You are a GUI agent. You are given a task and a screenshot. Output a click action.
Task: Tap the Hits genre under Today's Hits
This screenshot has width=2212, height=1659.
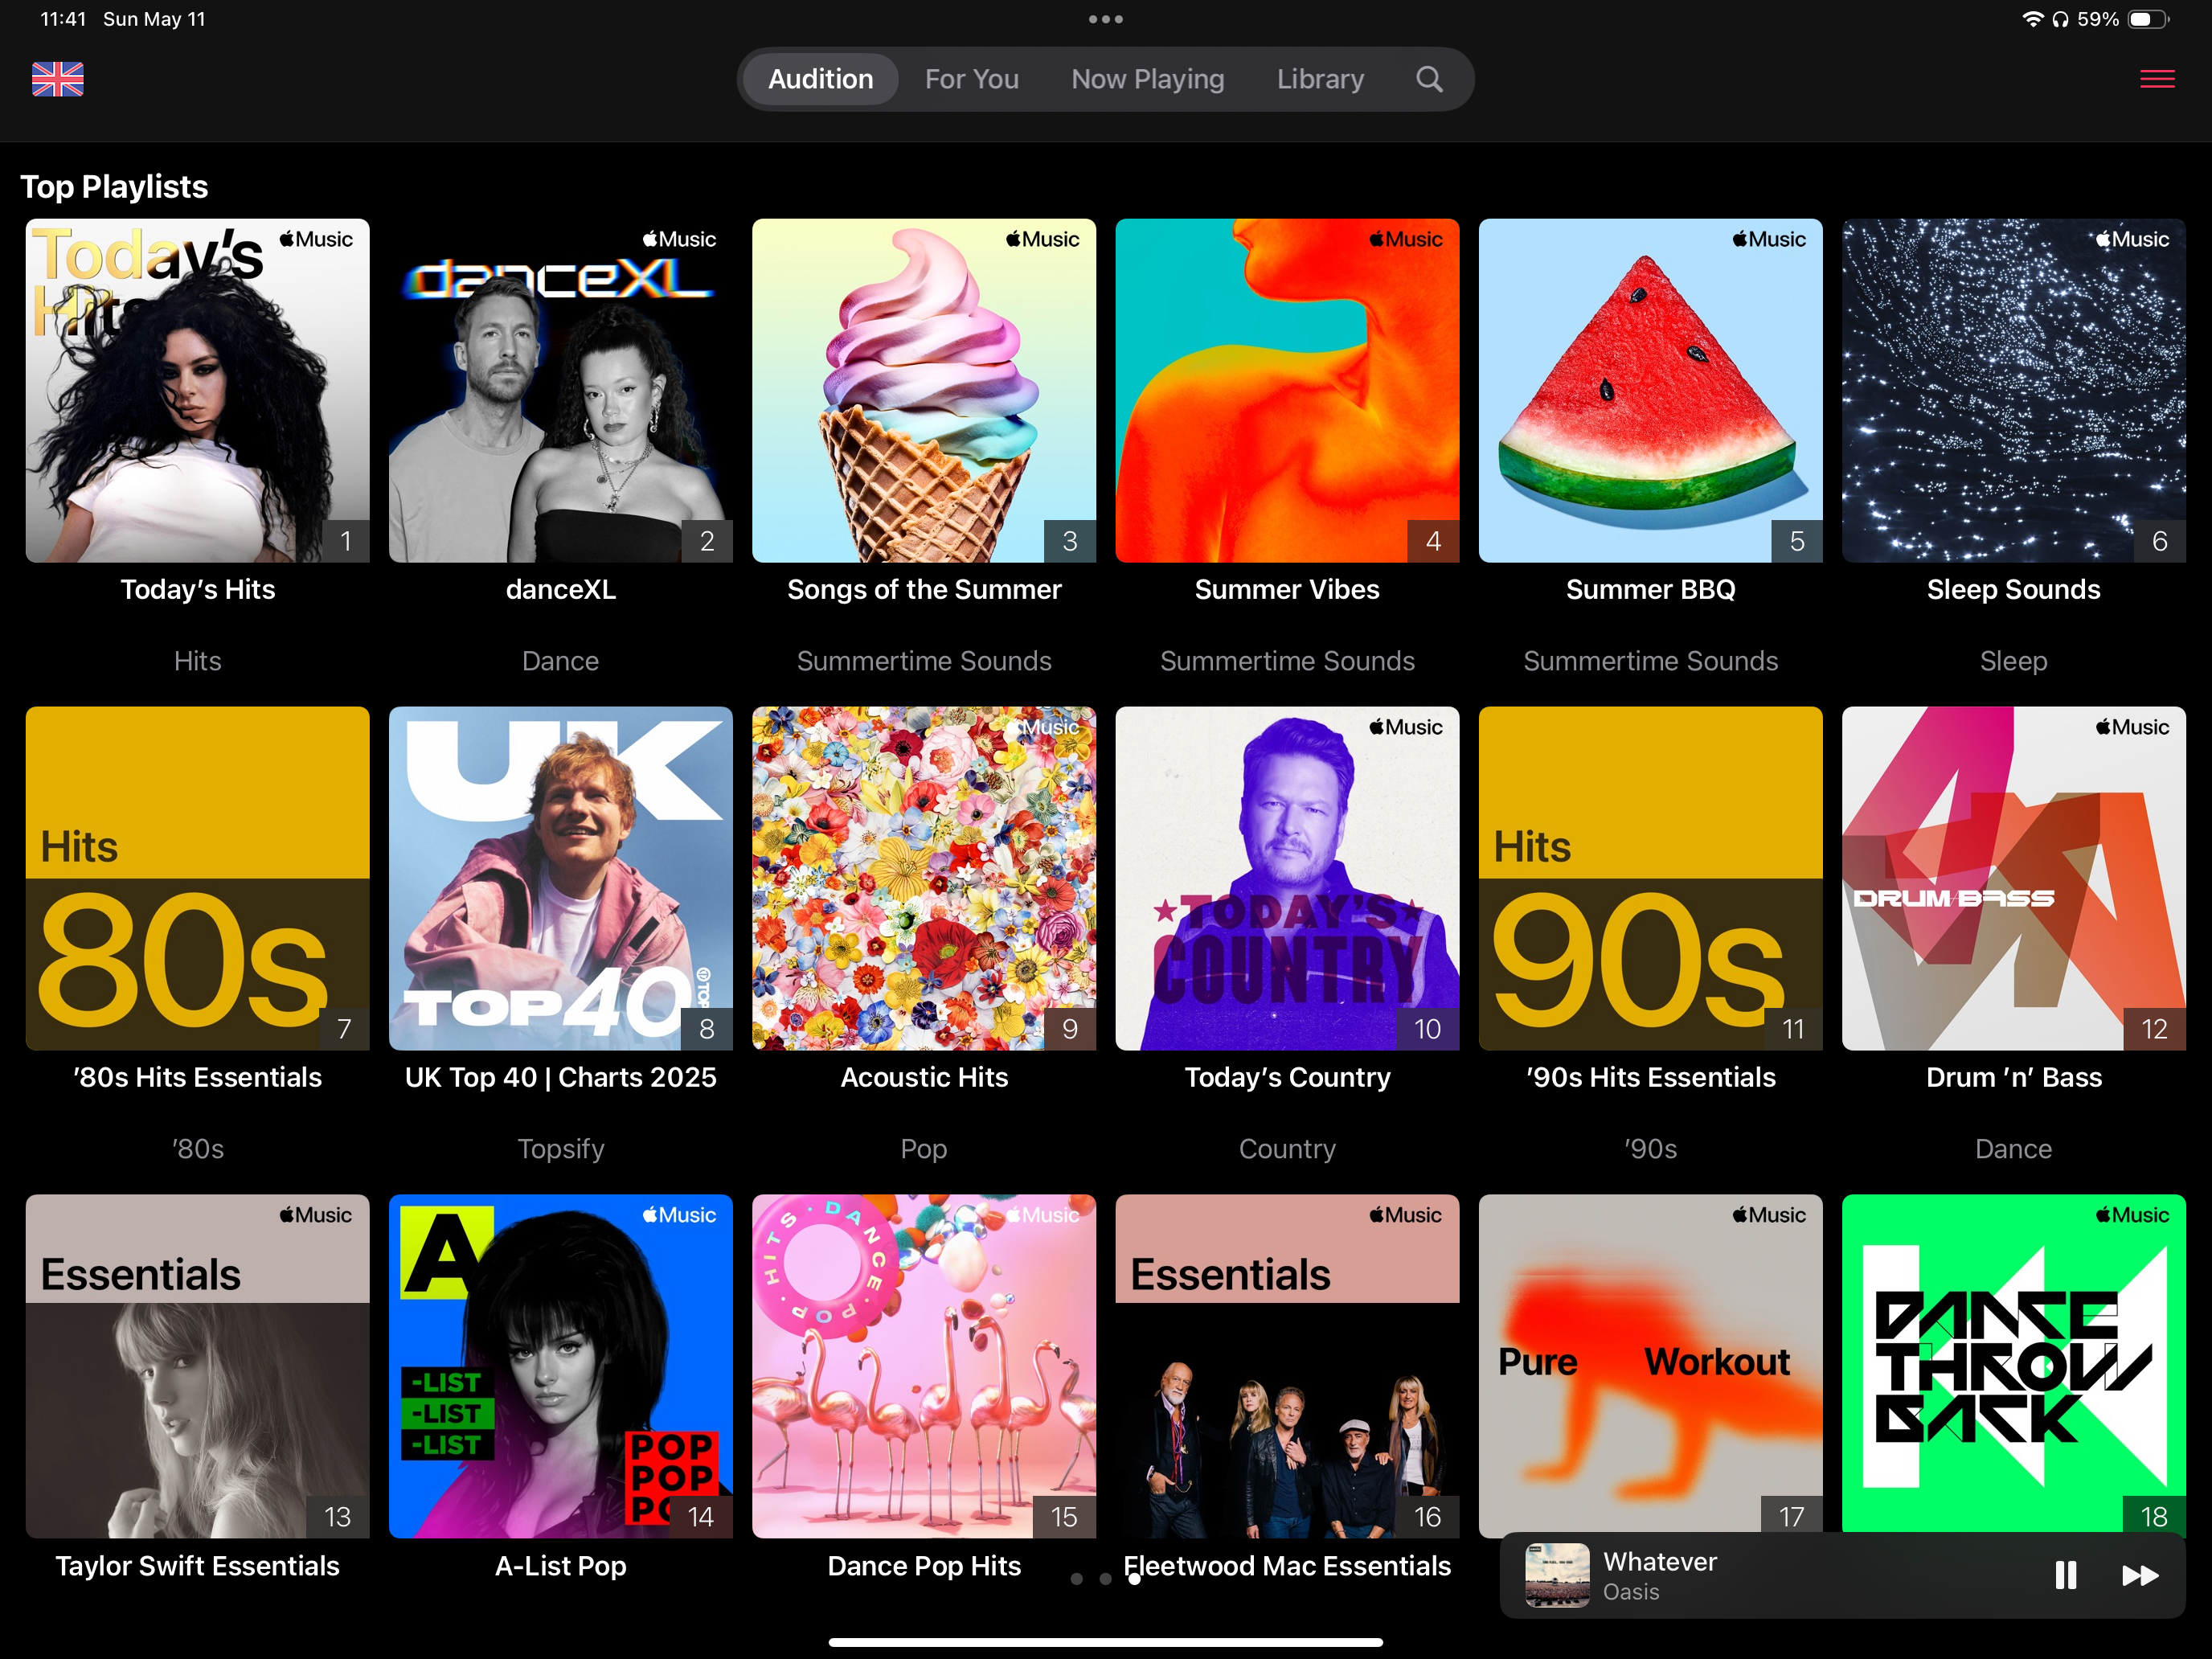coord(197,661)
